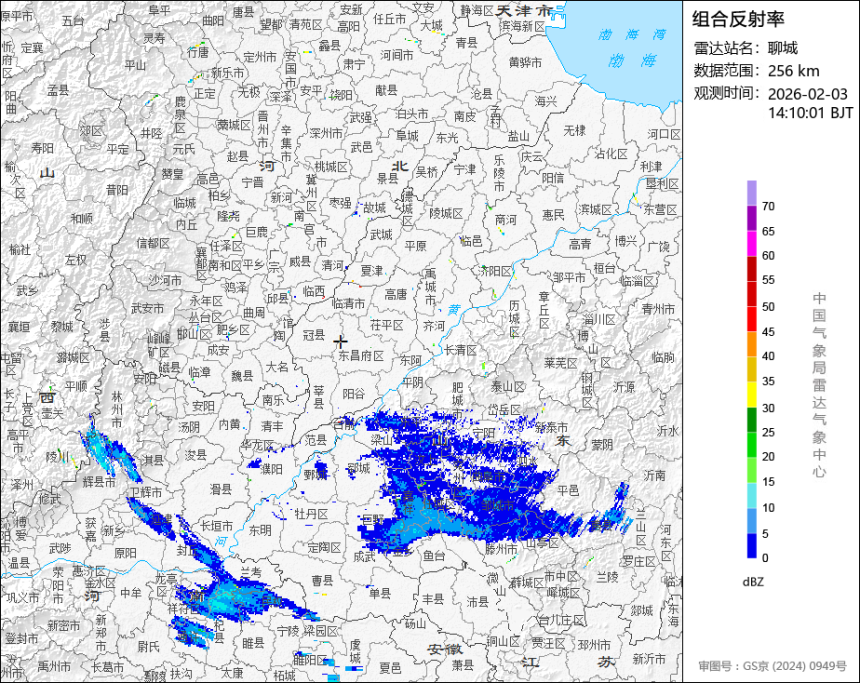Screen dimensions: 860x683
Task: Click the 黄骅市 map label
Action: (x=525, y=63)
